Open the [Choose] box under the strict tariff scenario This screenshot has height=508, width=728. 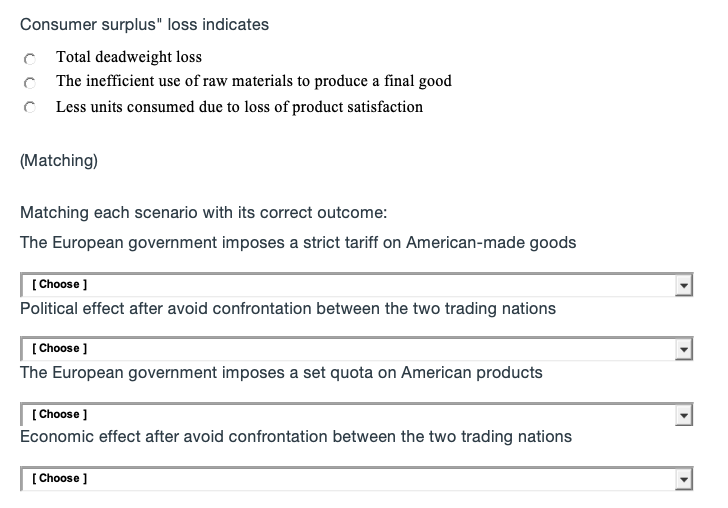pyautogui.click(x=350, y=285)
